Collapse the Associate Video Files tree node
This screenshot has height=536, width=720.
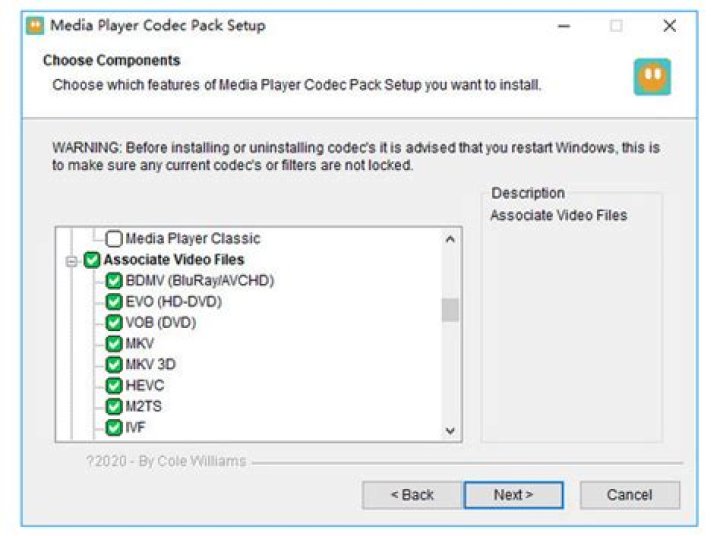click(x=71, y=261)
